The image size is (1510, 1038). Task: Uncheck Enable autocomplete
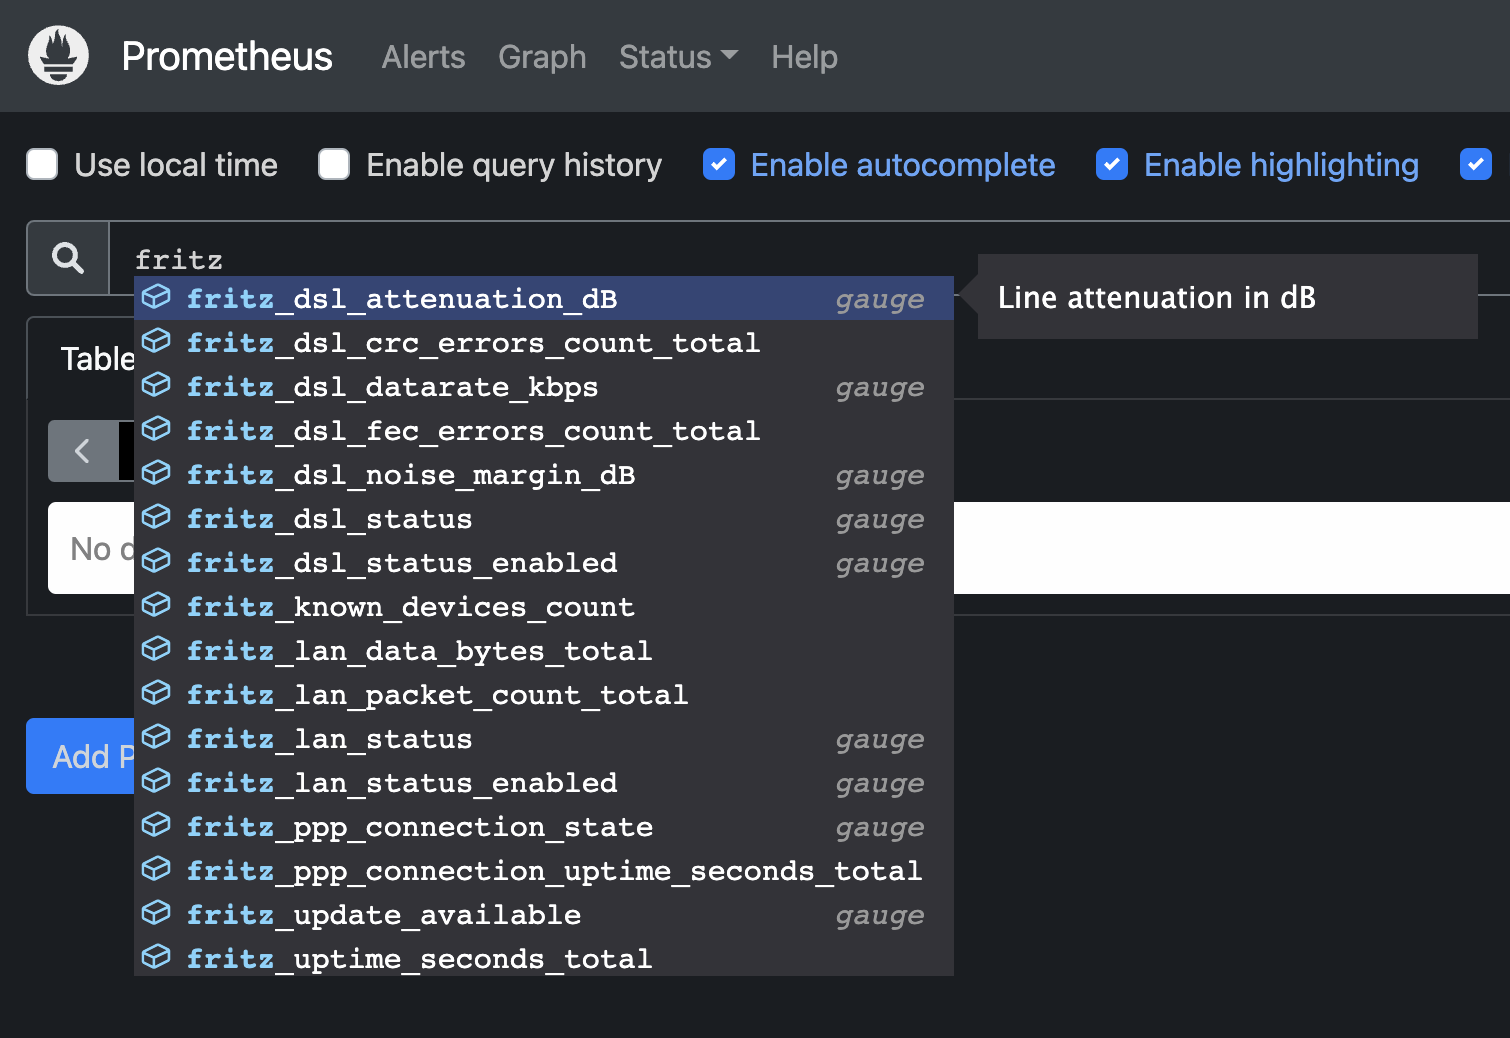(x=719, y=164)
